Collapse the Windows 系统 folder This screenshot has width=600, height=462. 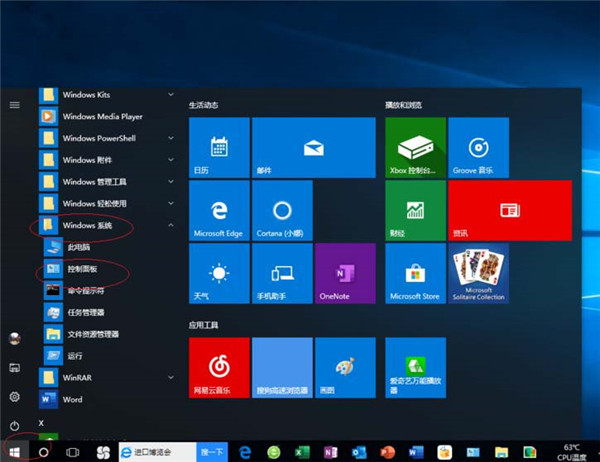171,226
